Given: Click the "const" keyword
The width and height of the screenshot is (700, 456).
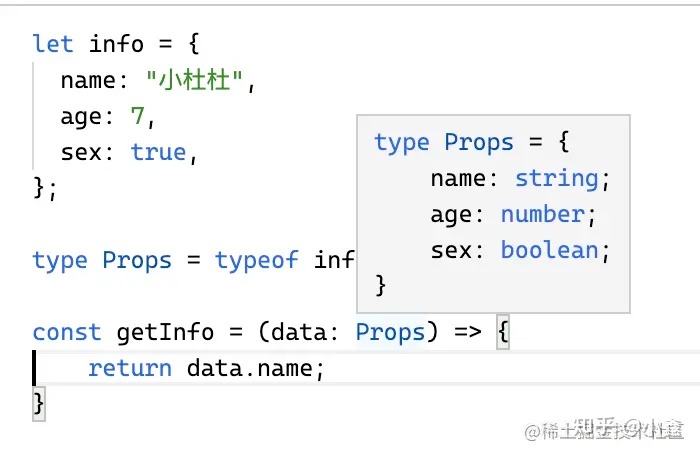Looking at the screenshot, I should pos(67,332).
